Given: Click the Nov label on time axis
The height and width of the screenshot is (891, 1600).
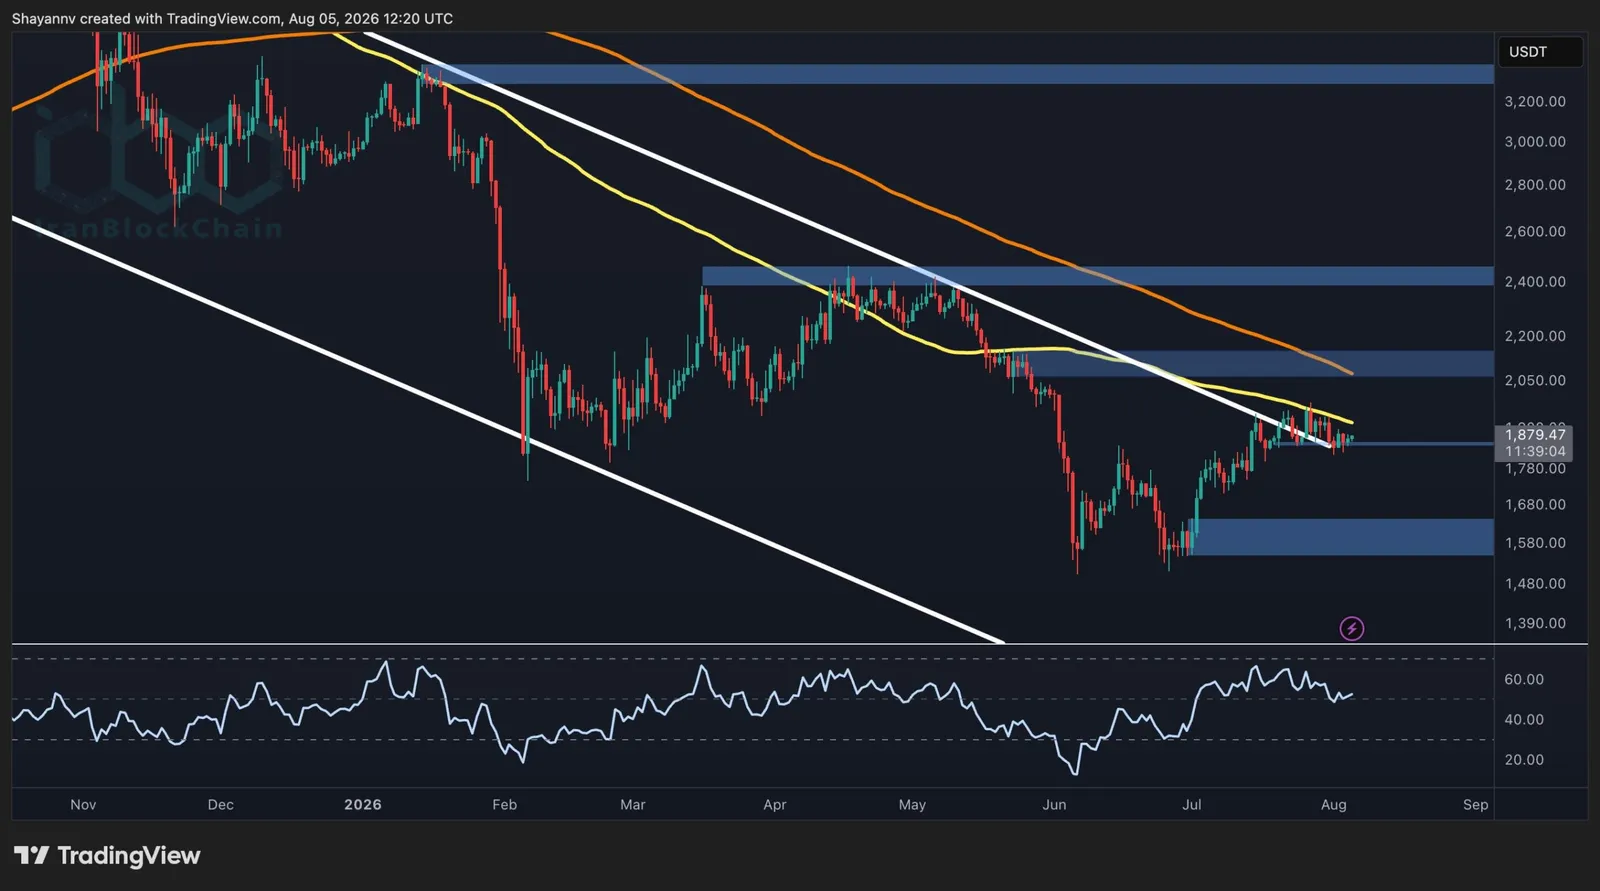Looking at the screenshot, I should [83, 804].
